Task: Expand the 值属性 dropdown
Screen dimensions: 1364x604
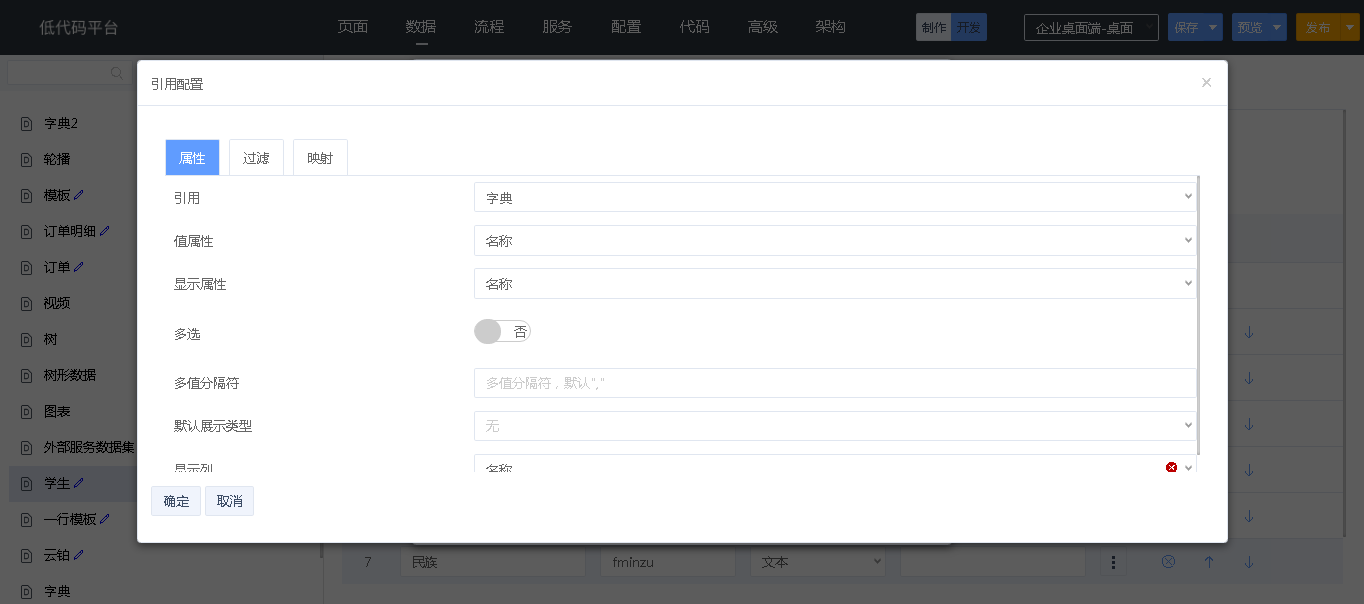Action: coord(834,241)
